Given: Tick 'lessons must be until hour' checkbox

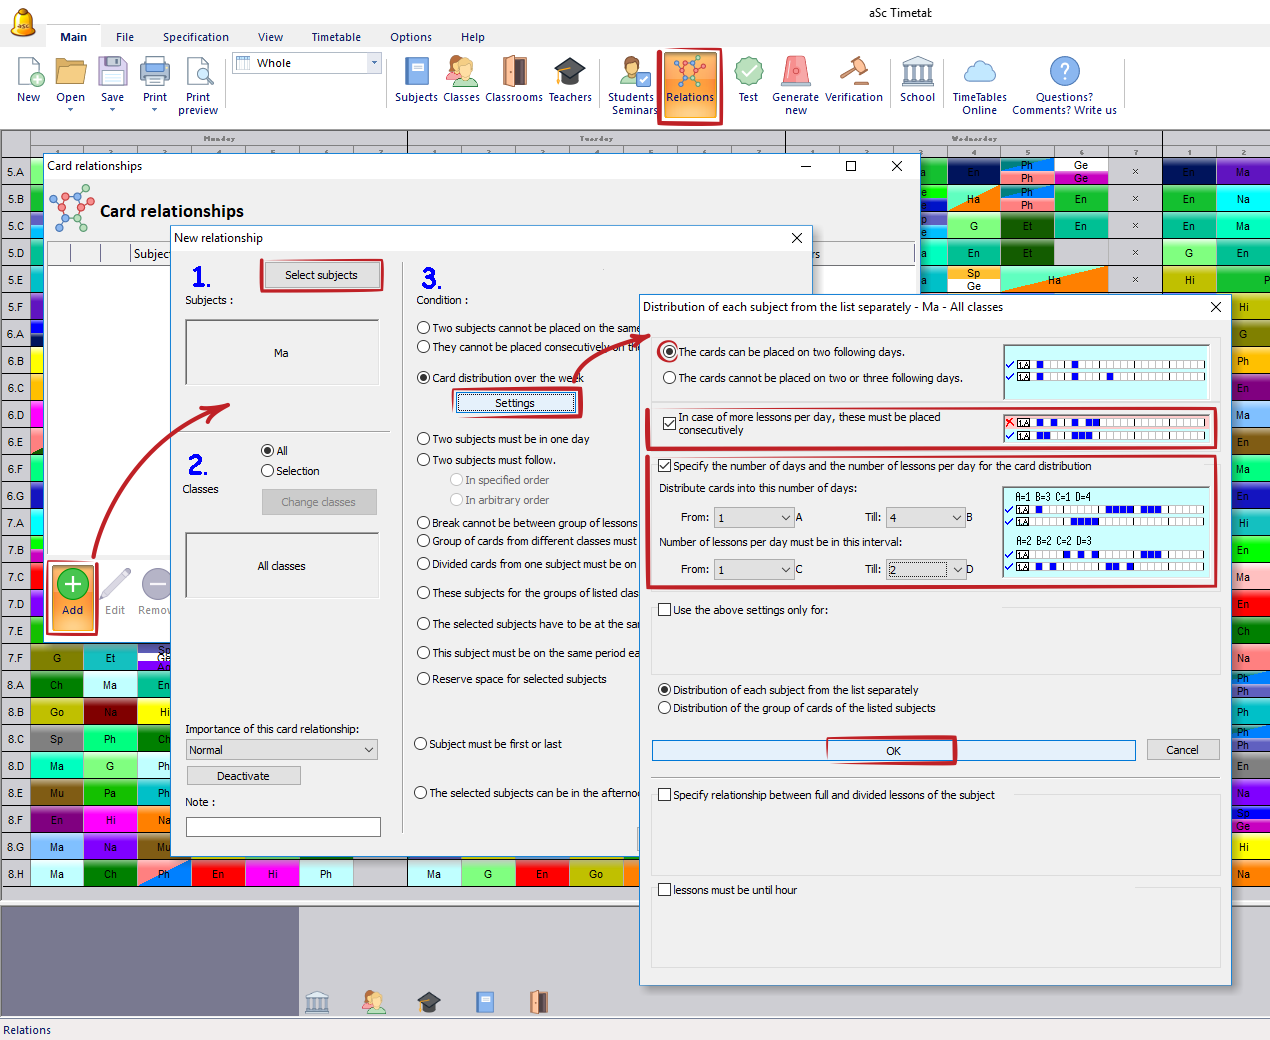Looking at the screenshot, I should pos(665,890).
